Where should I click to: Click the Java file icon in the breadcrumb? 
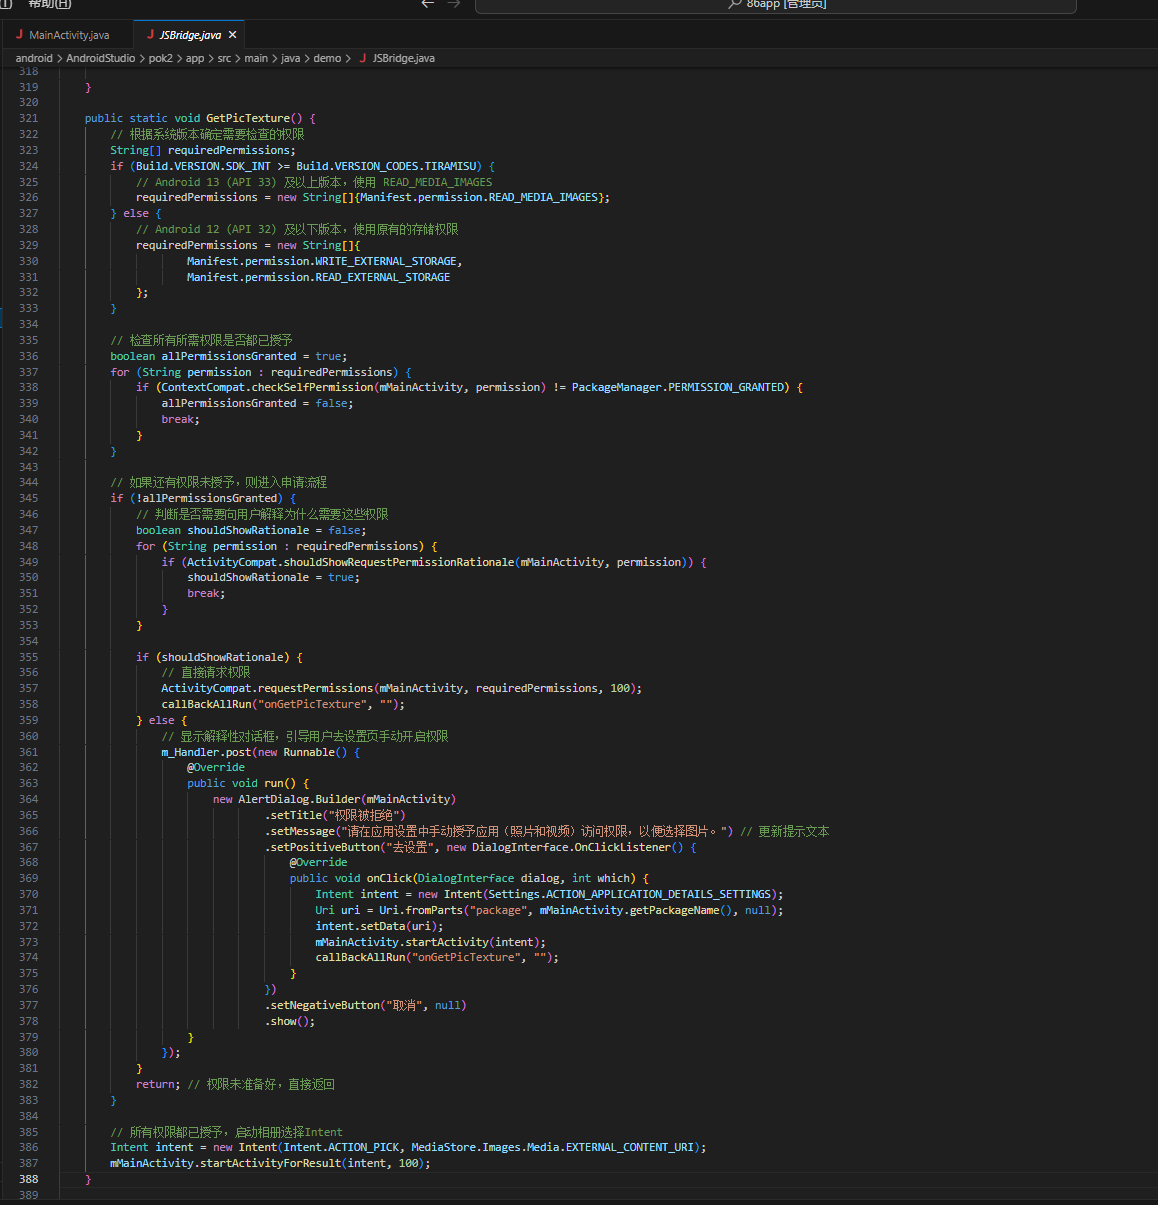(362, 58)
